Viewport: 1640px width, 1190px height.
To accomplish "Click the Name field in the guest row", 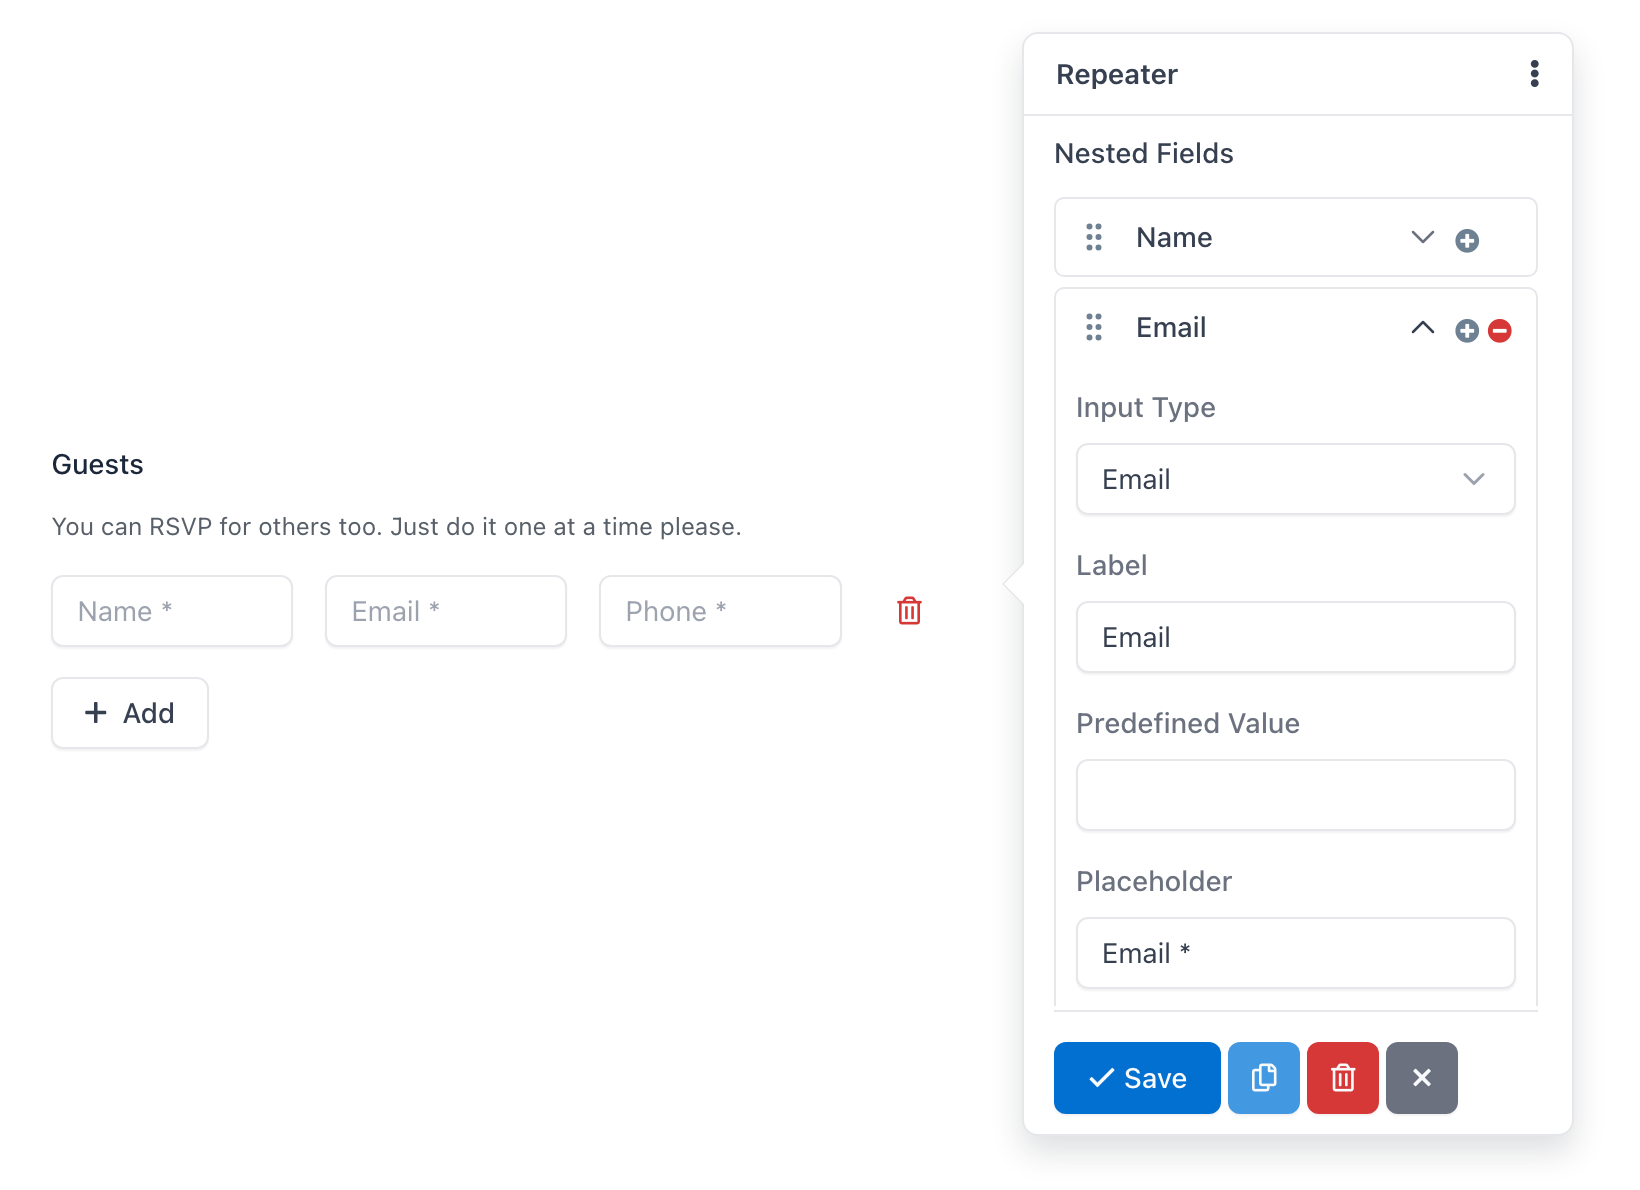I will (x=172, y=611).
